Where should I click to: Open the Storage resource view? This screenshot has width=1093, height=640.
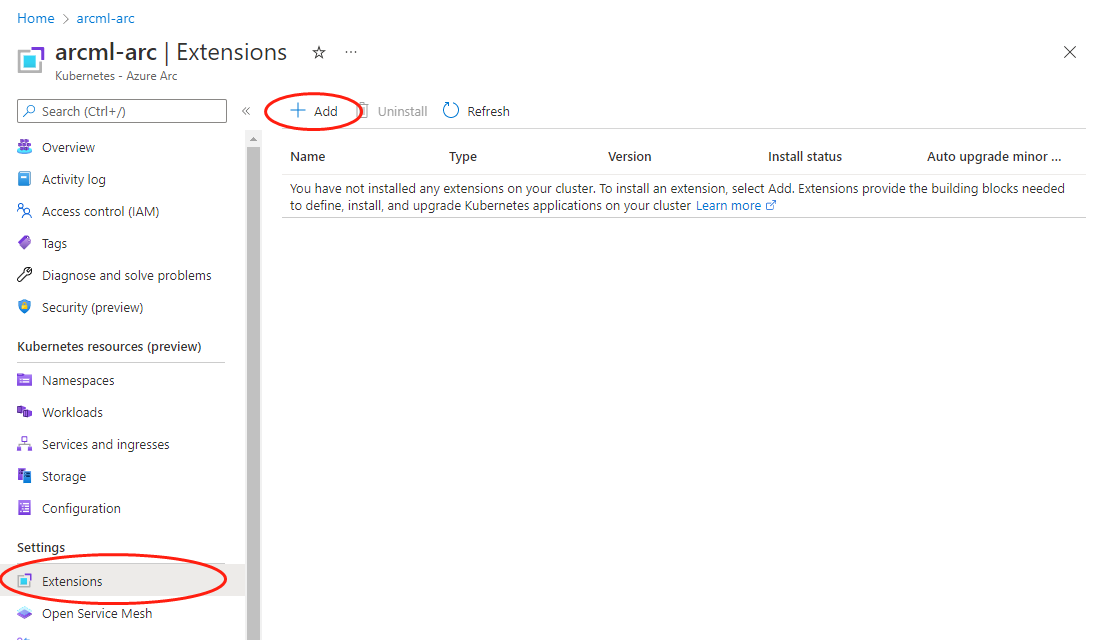click(65, 475)
